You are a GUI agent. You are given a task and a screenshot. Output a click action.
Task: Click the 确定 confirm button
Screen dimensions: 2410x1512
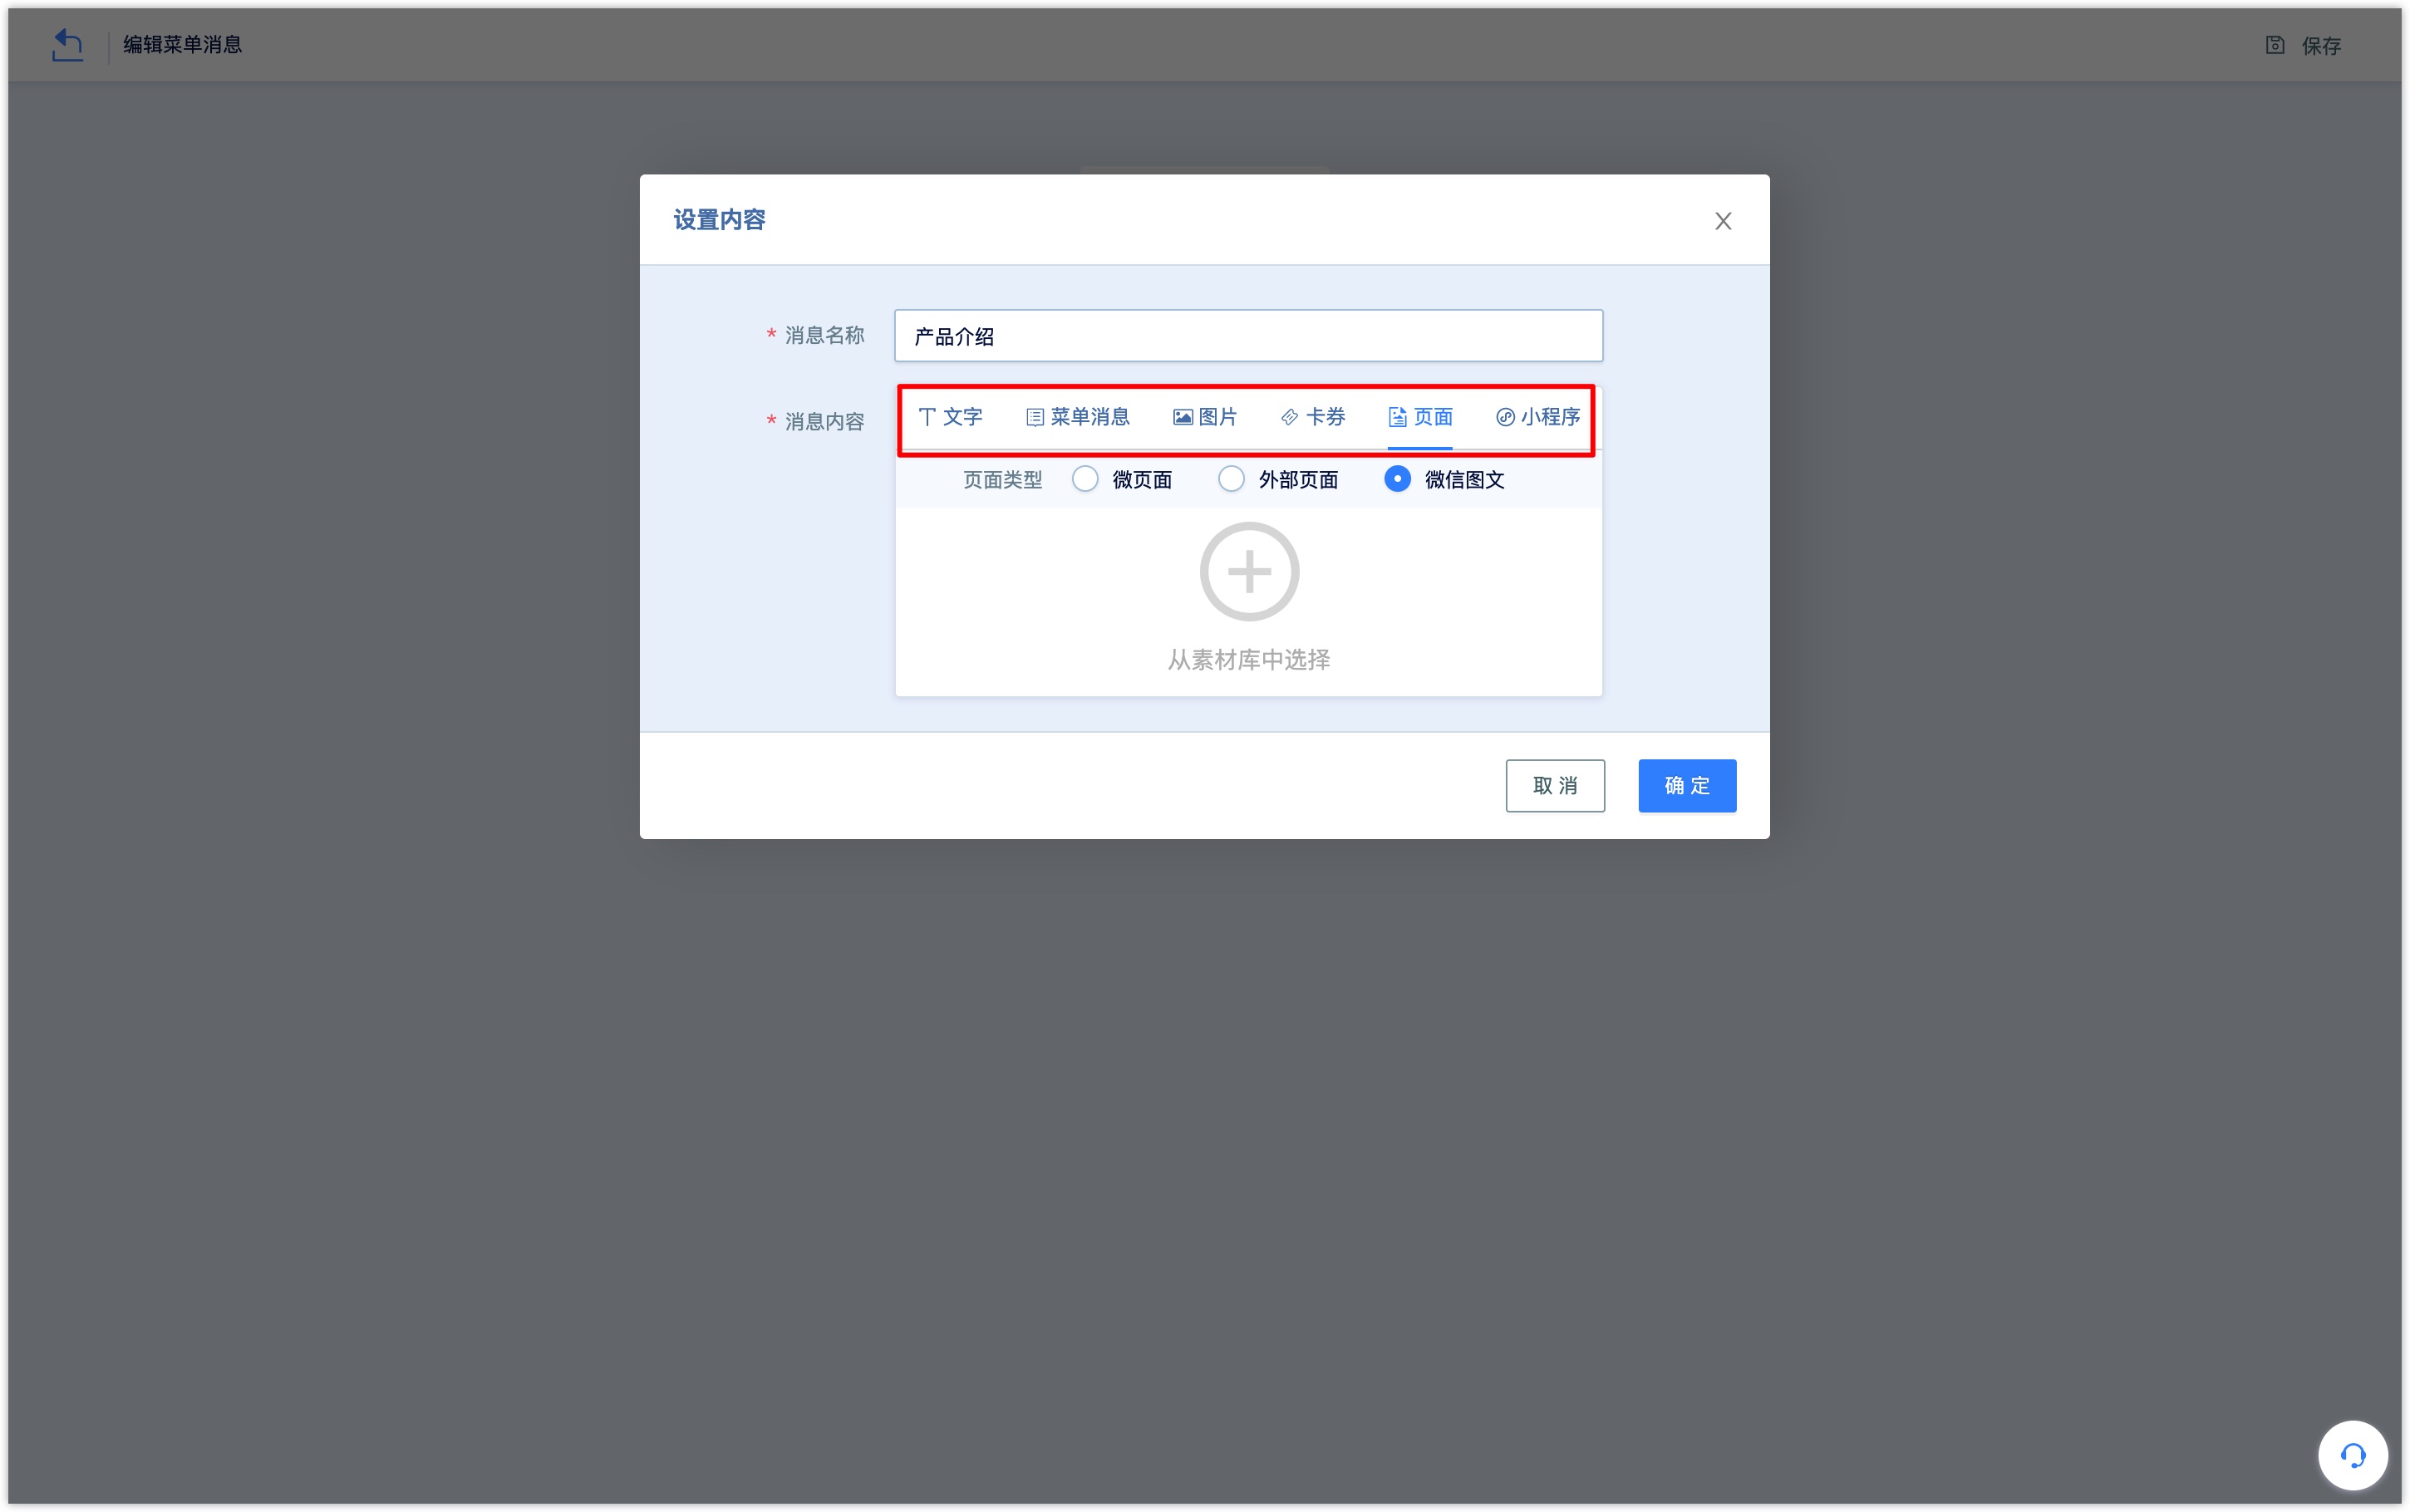pyautogui.click(x=1687, y=786)
